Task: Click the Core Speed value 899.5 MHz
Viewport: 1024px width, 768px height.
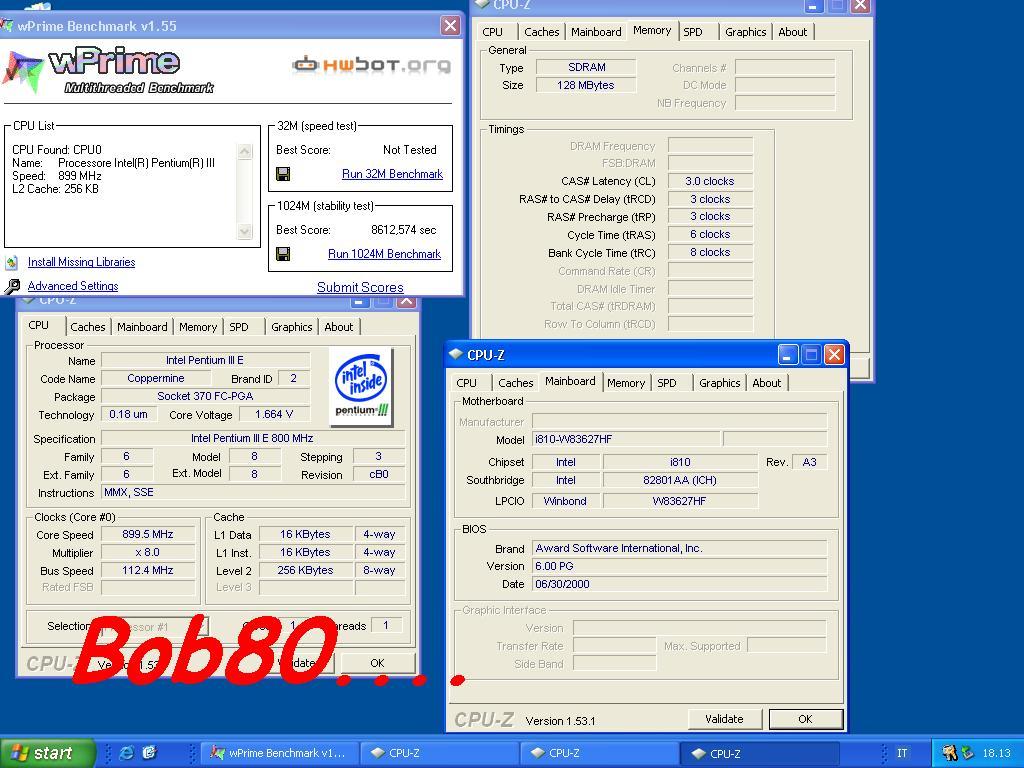Action: (148, 534)
